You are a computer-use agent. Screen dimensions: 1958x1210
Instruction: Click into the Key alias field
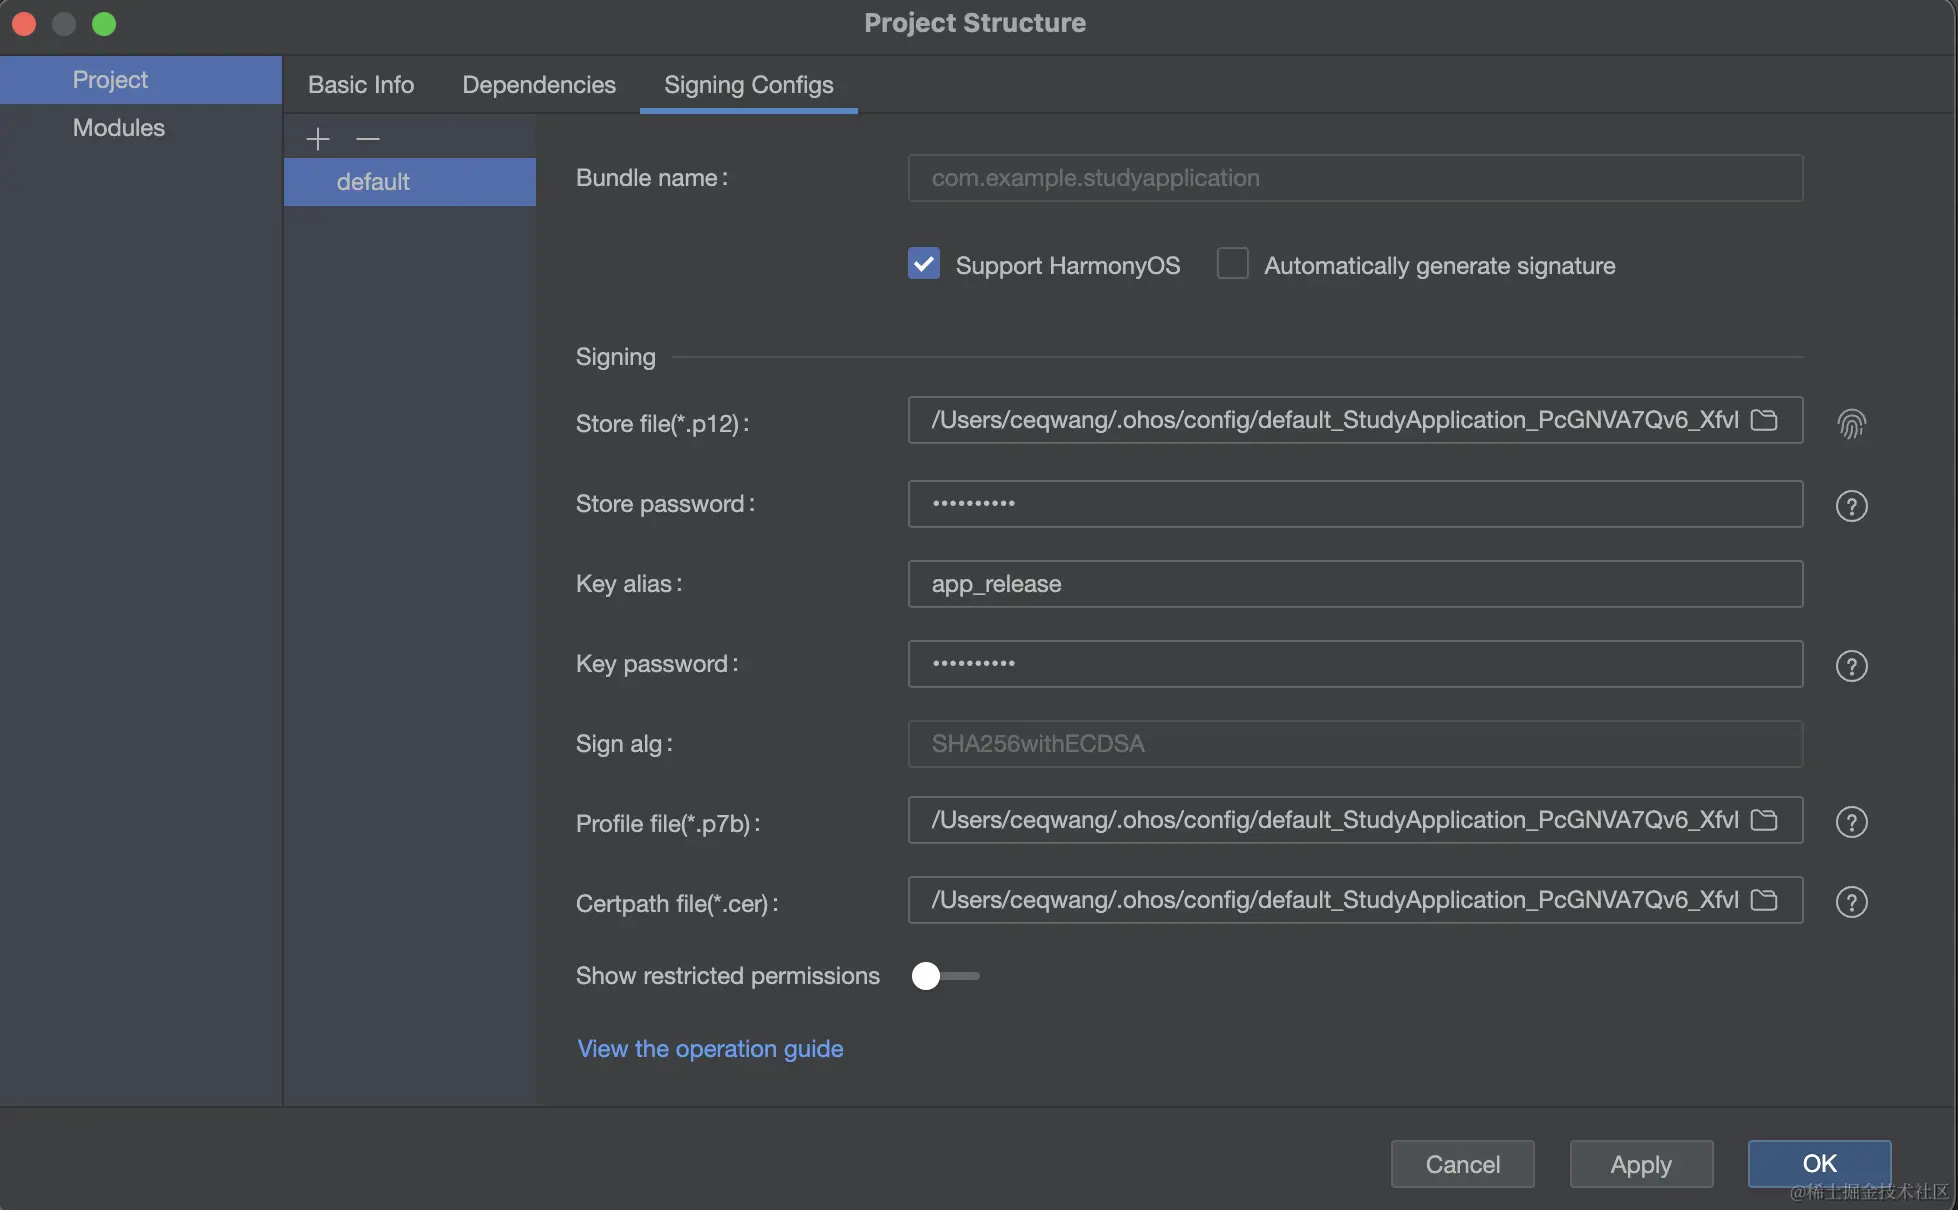(1354, 584)
